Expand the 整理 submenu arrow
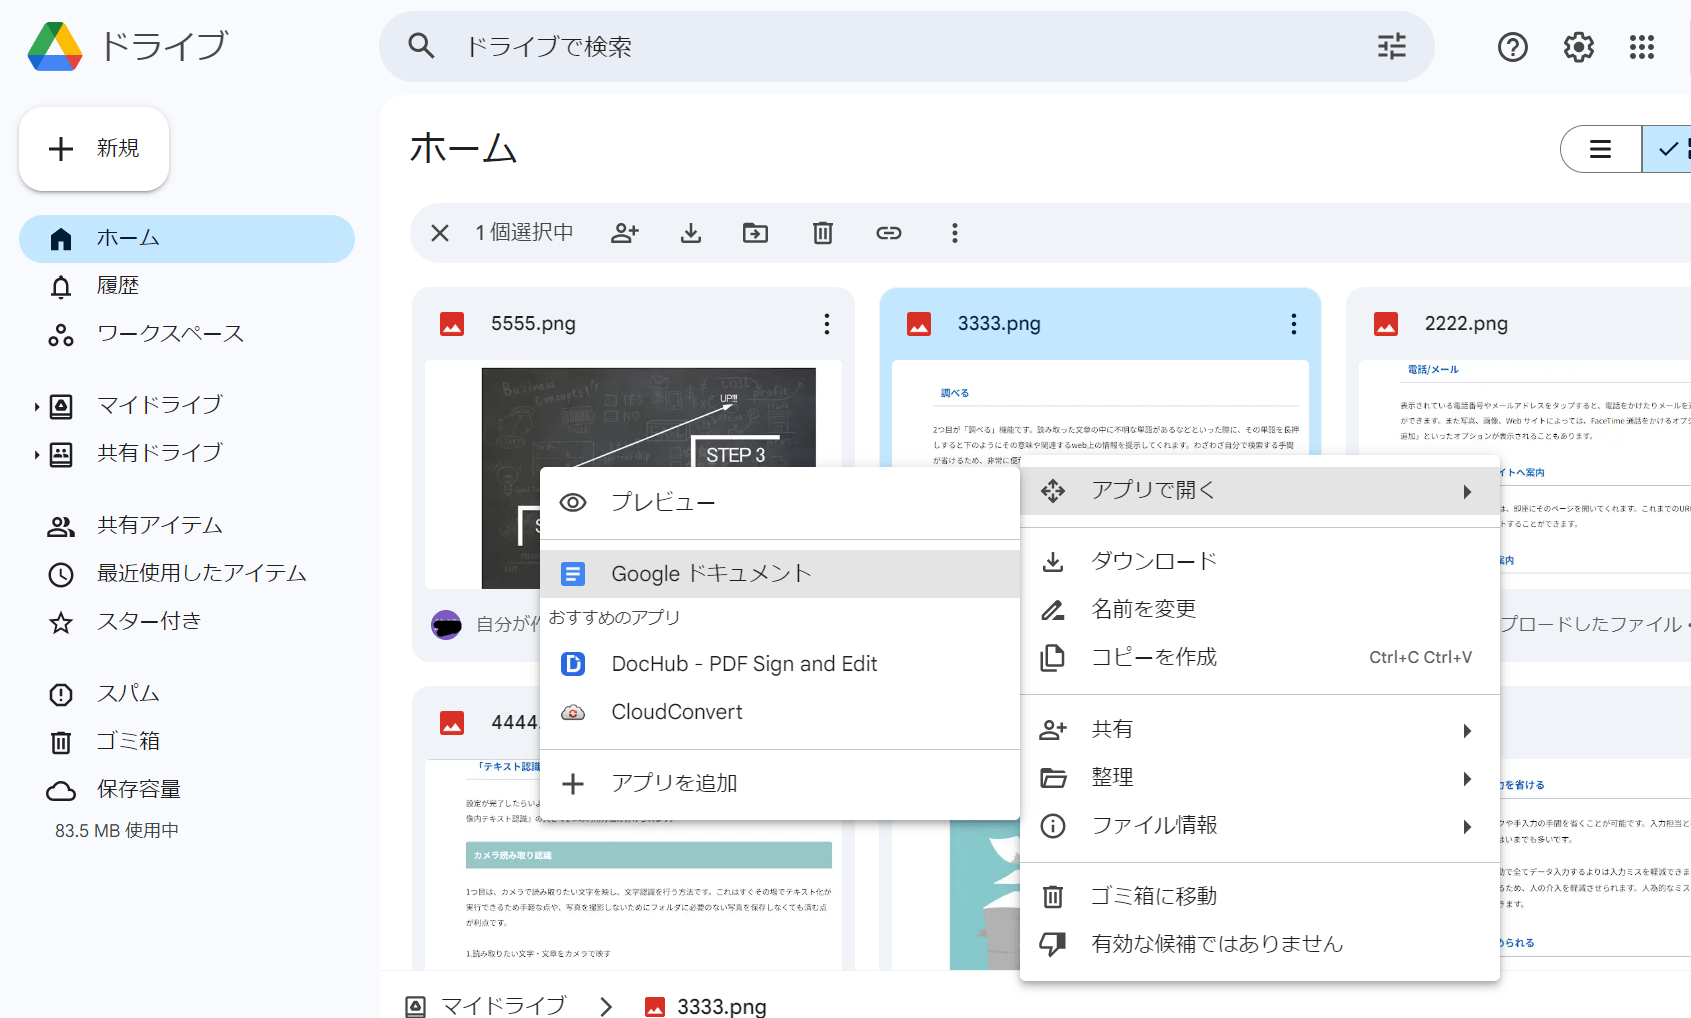 [x=1467, y=778]
